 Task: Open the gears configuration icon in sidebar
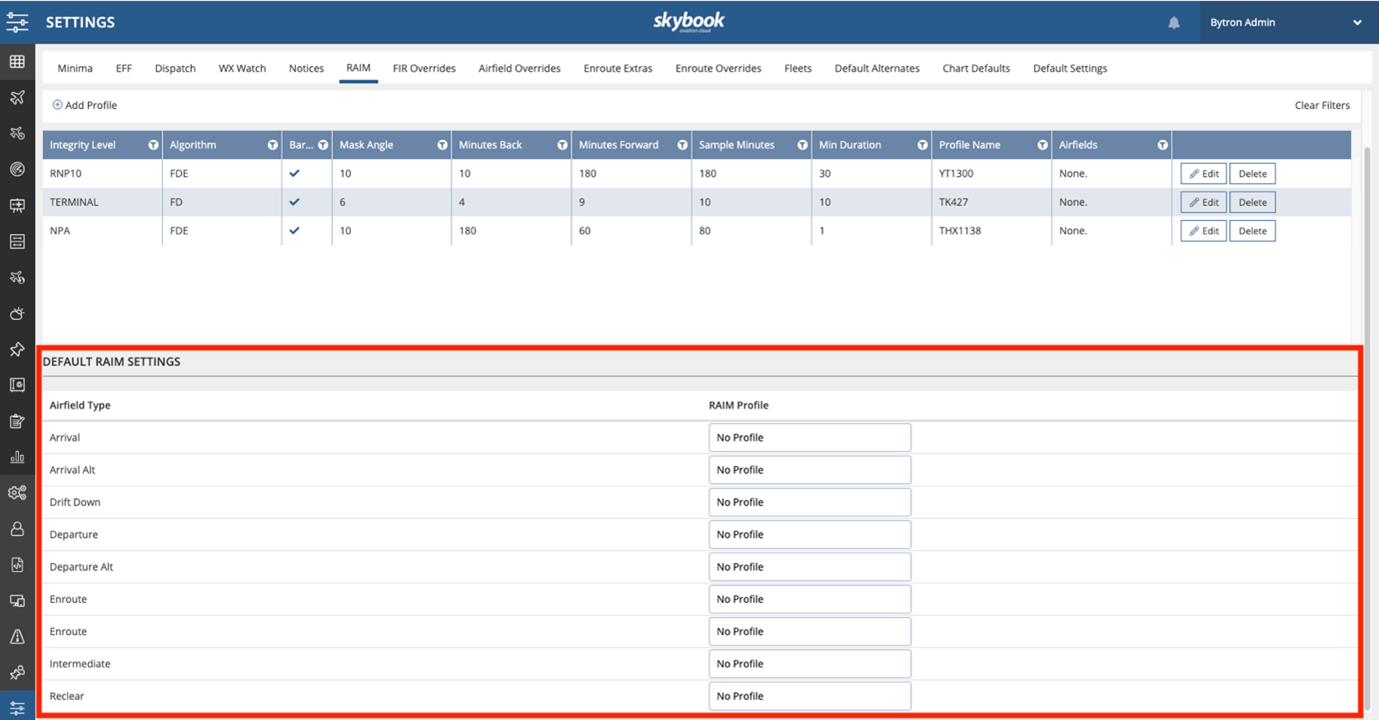pyautogui.click(x=17, y=492)
